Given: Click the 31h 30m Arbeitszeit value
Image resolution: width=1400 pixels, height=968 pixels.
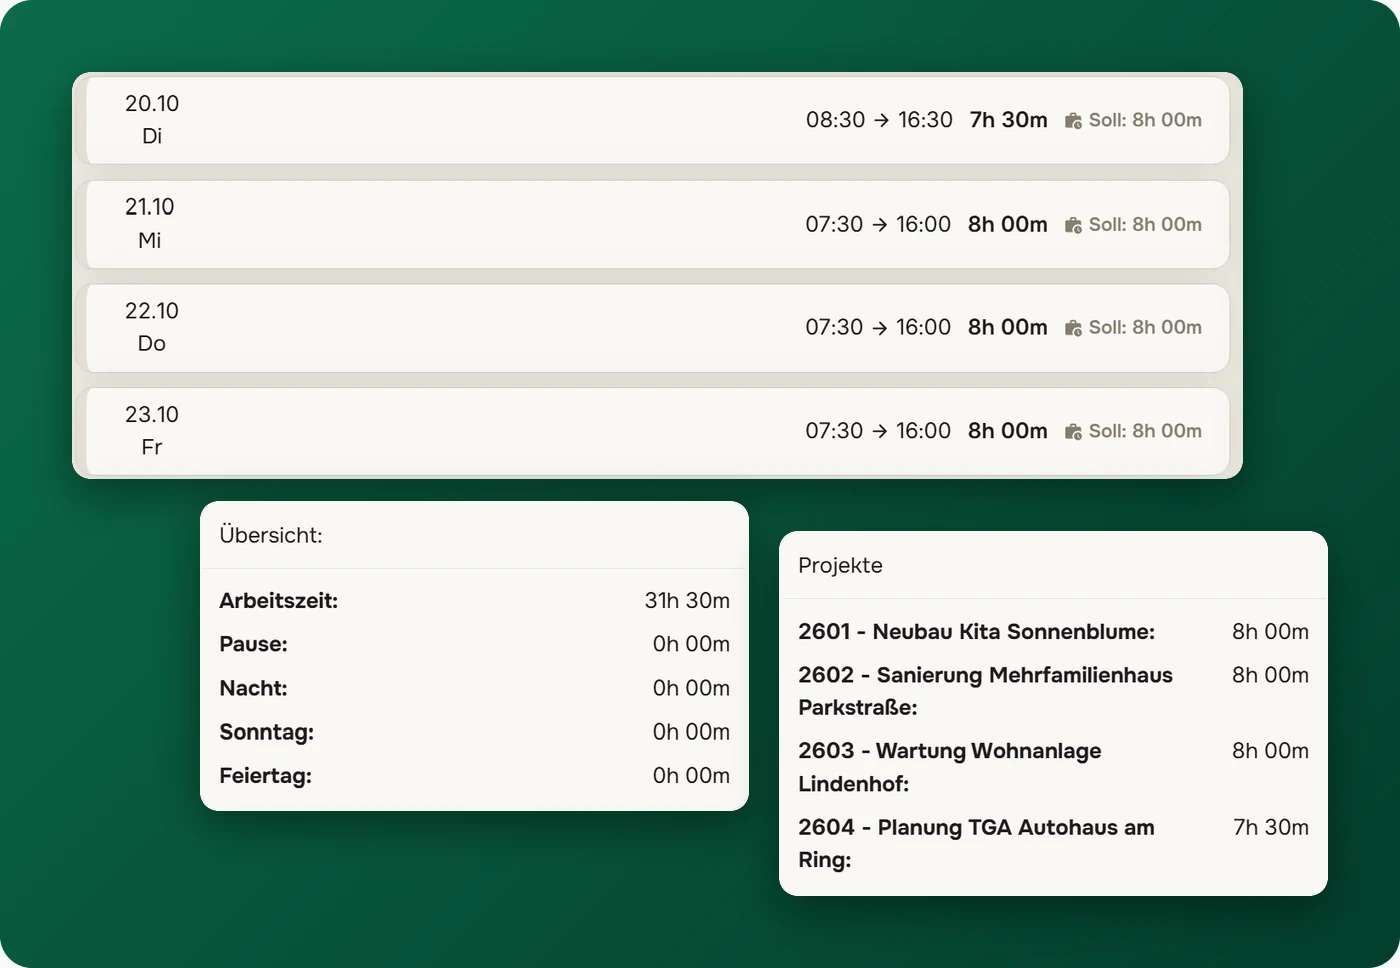Looking at the screenshot, I should 687,601.
